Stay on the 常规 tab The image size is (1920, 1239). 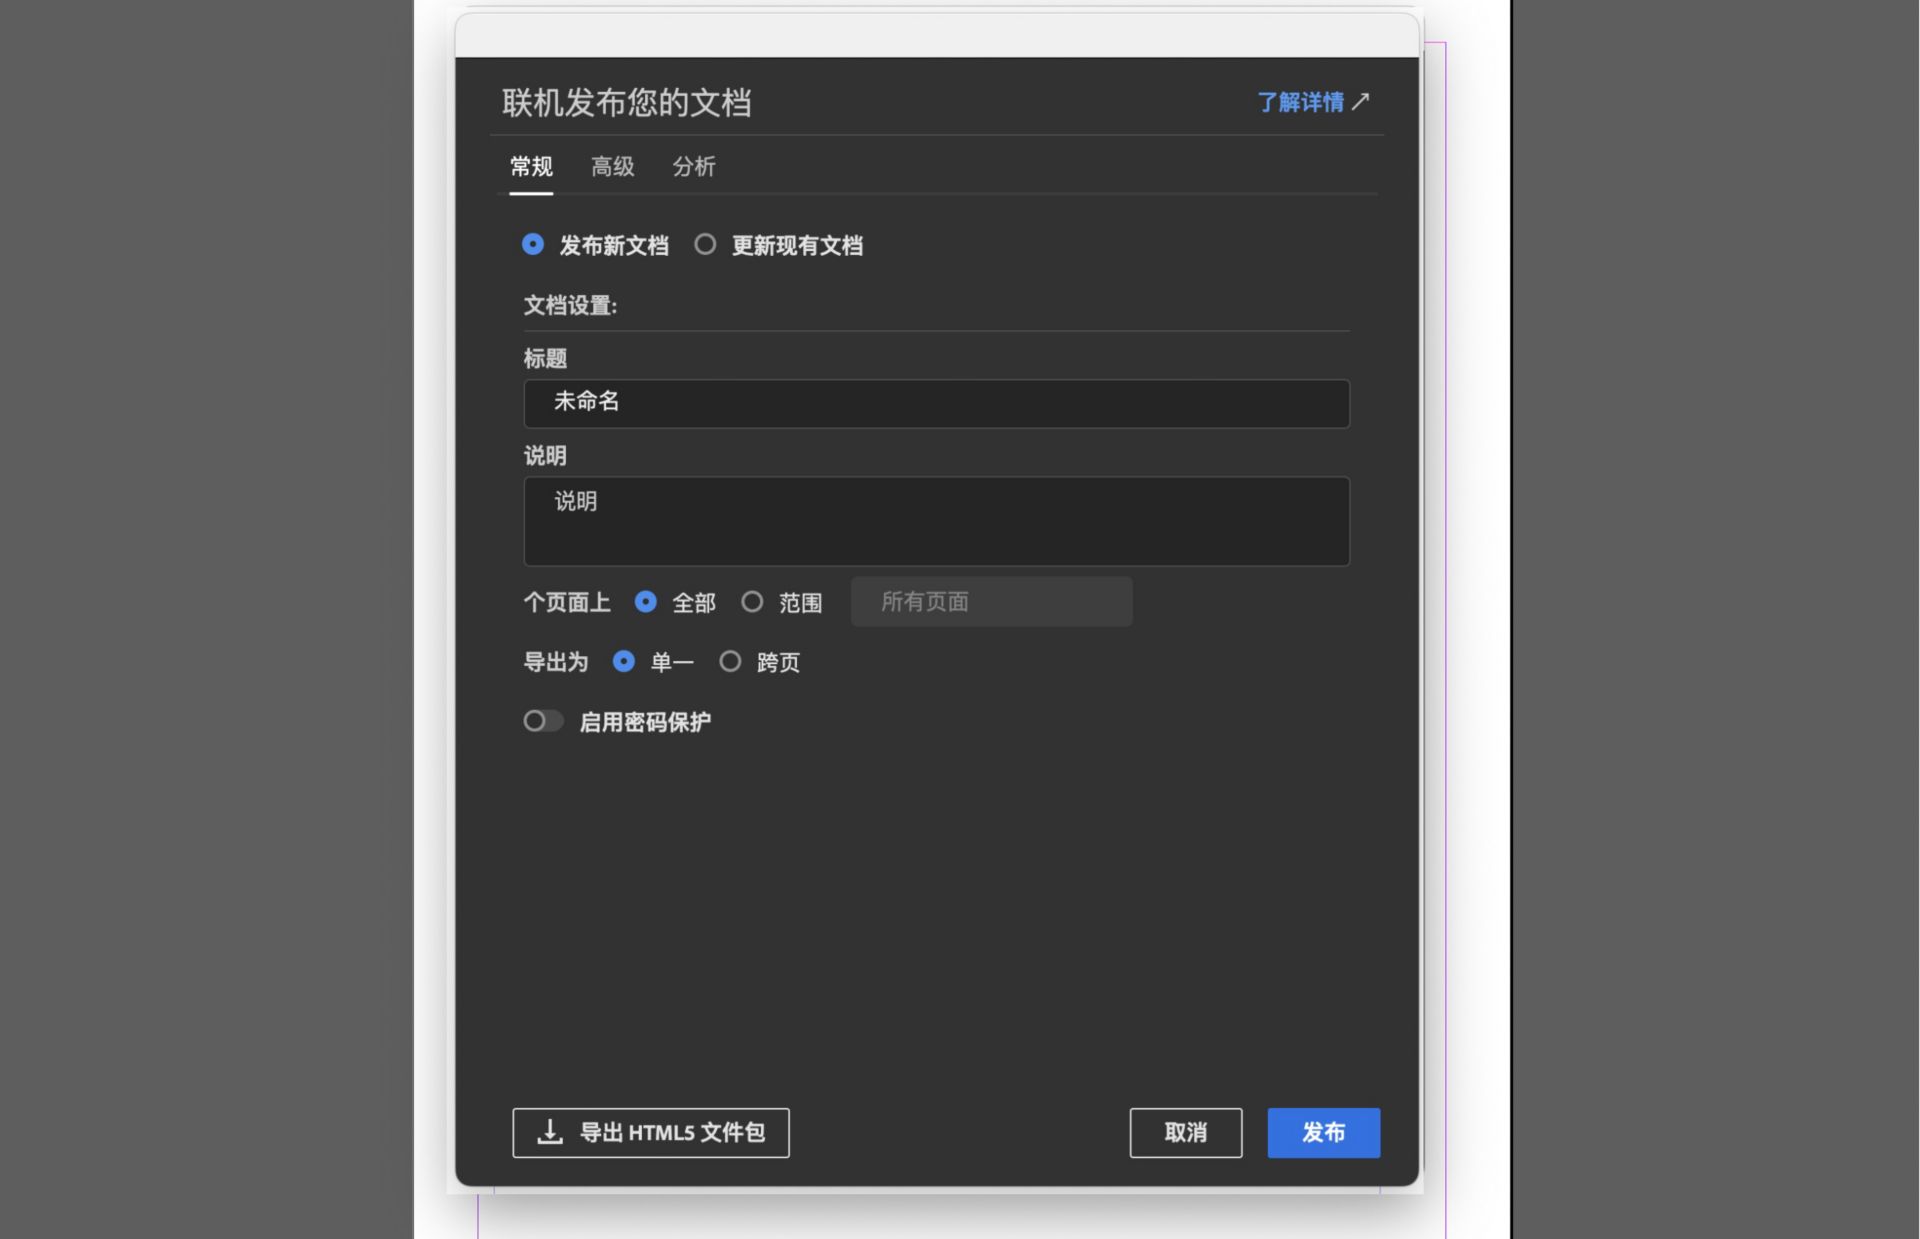tap(530, 167)
